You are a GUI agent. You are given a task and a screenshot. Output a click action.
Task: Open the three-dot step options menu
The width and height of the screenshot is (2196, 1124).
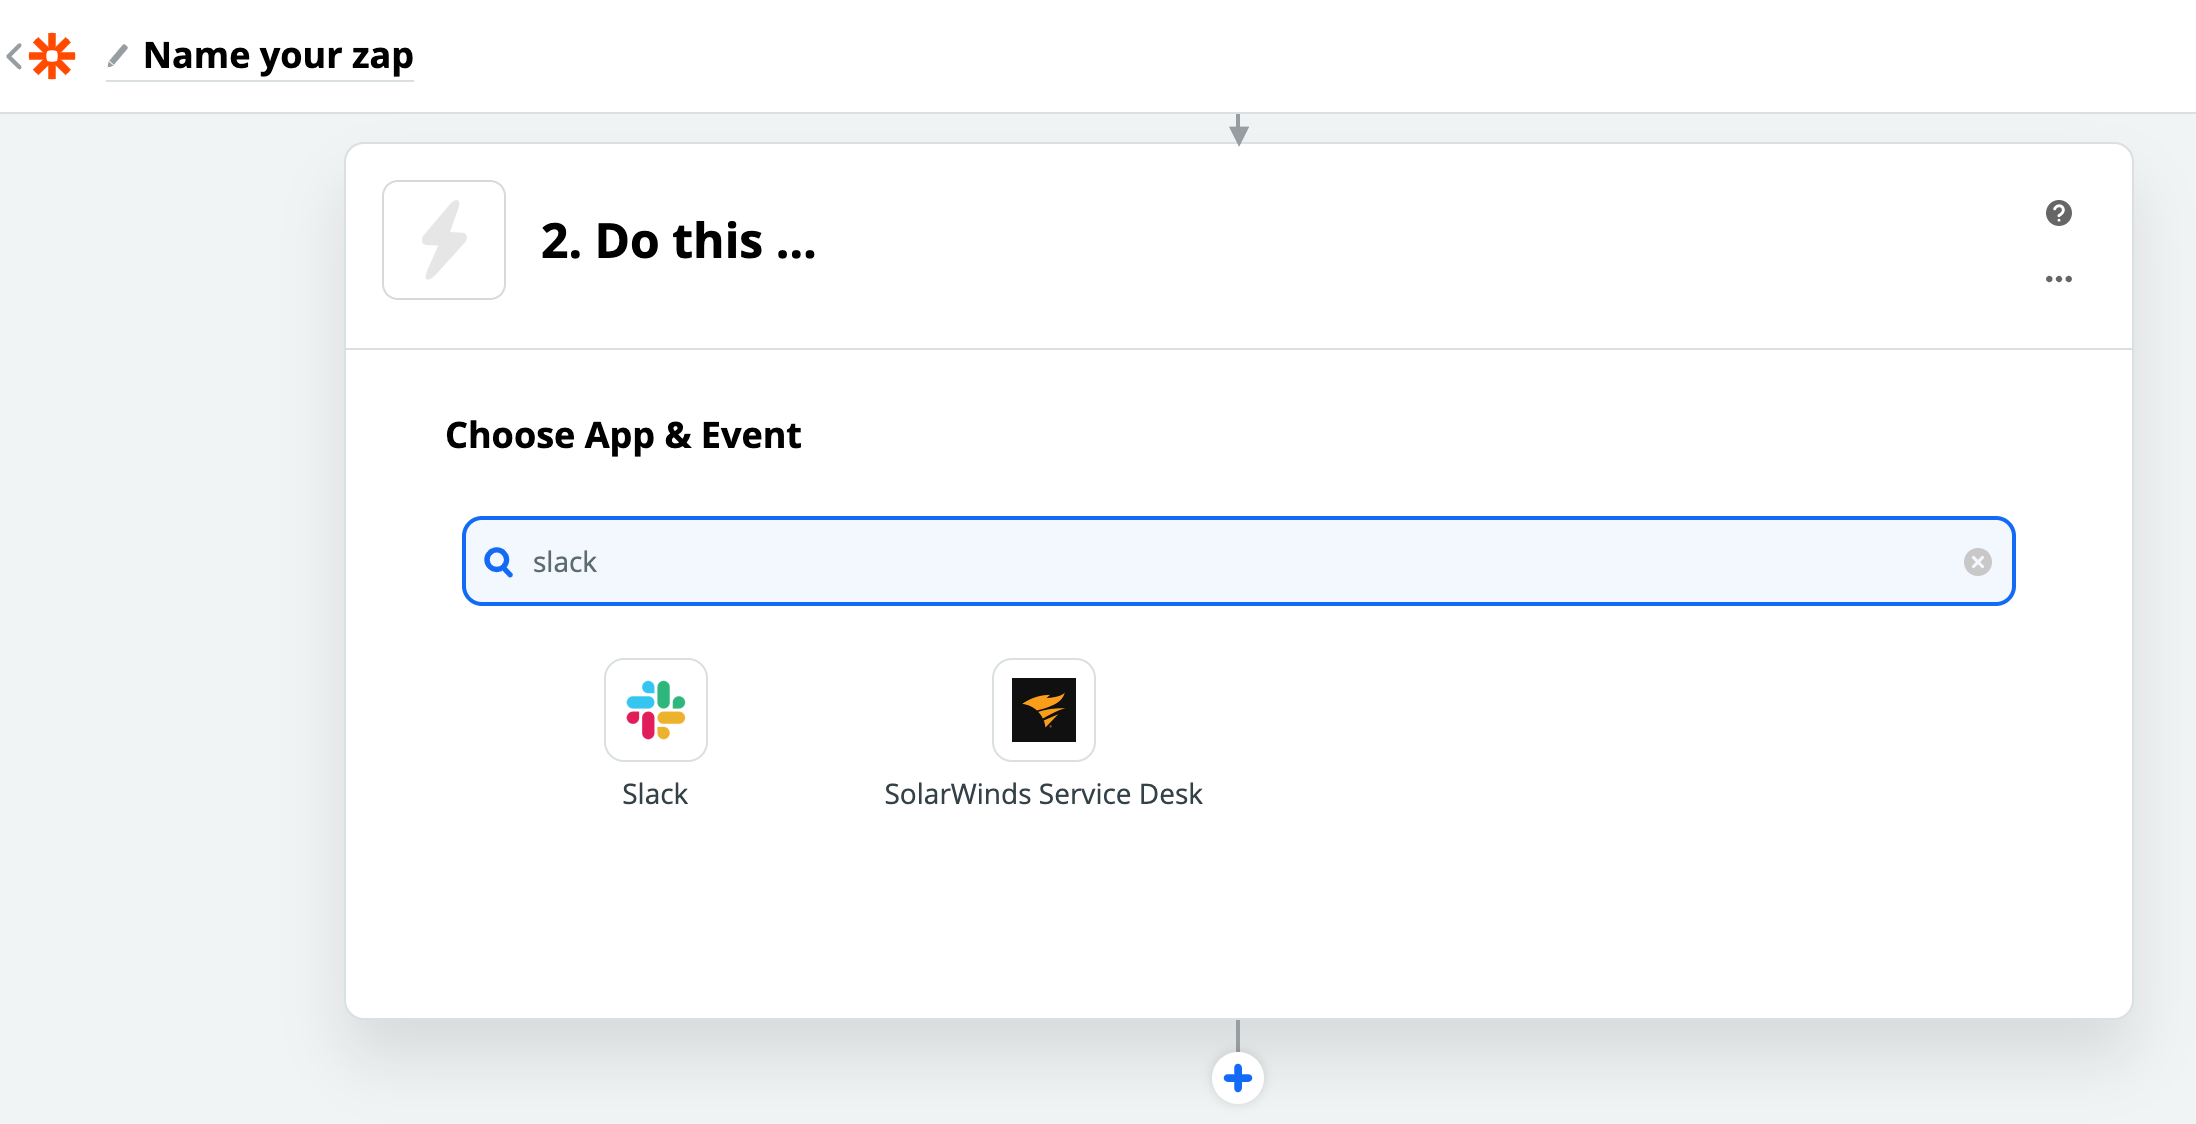[x=2058, y=279]
